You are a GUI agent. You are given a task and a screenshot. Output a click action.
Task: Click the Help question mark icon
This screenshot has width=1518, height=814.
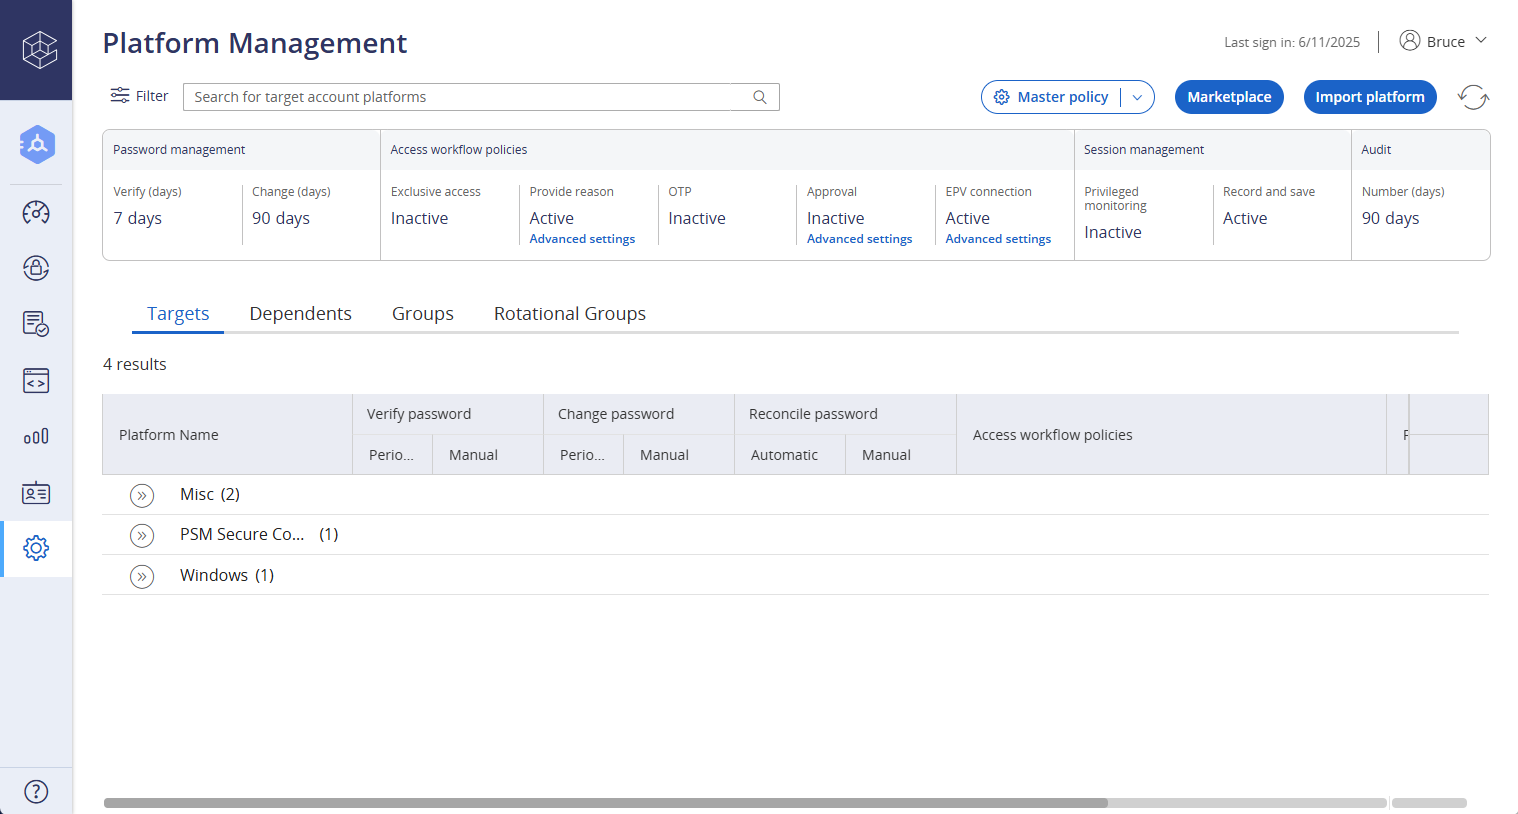[x=36, y=790]
